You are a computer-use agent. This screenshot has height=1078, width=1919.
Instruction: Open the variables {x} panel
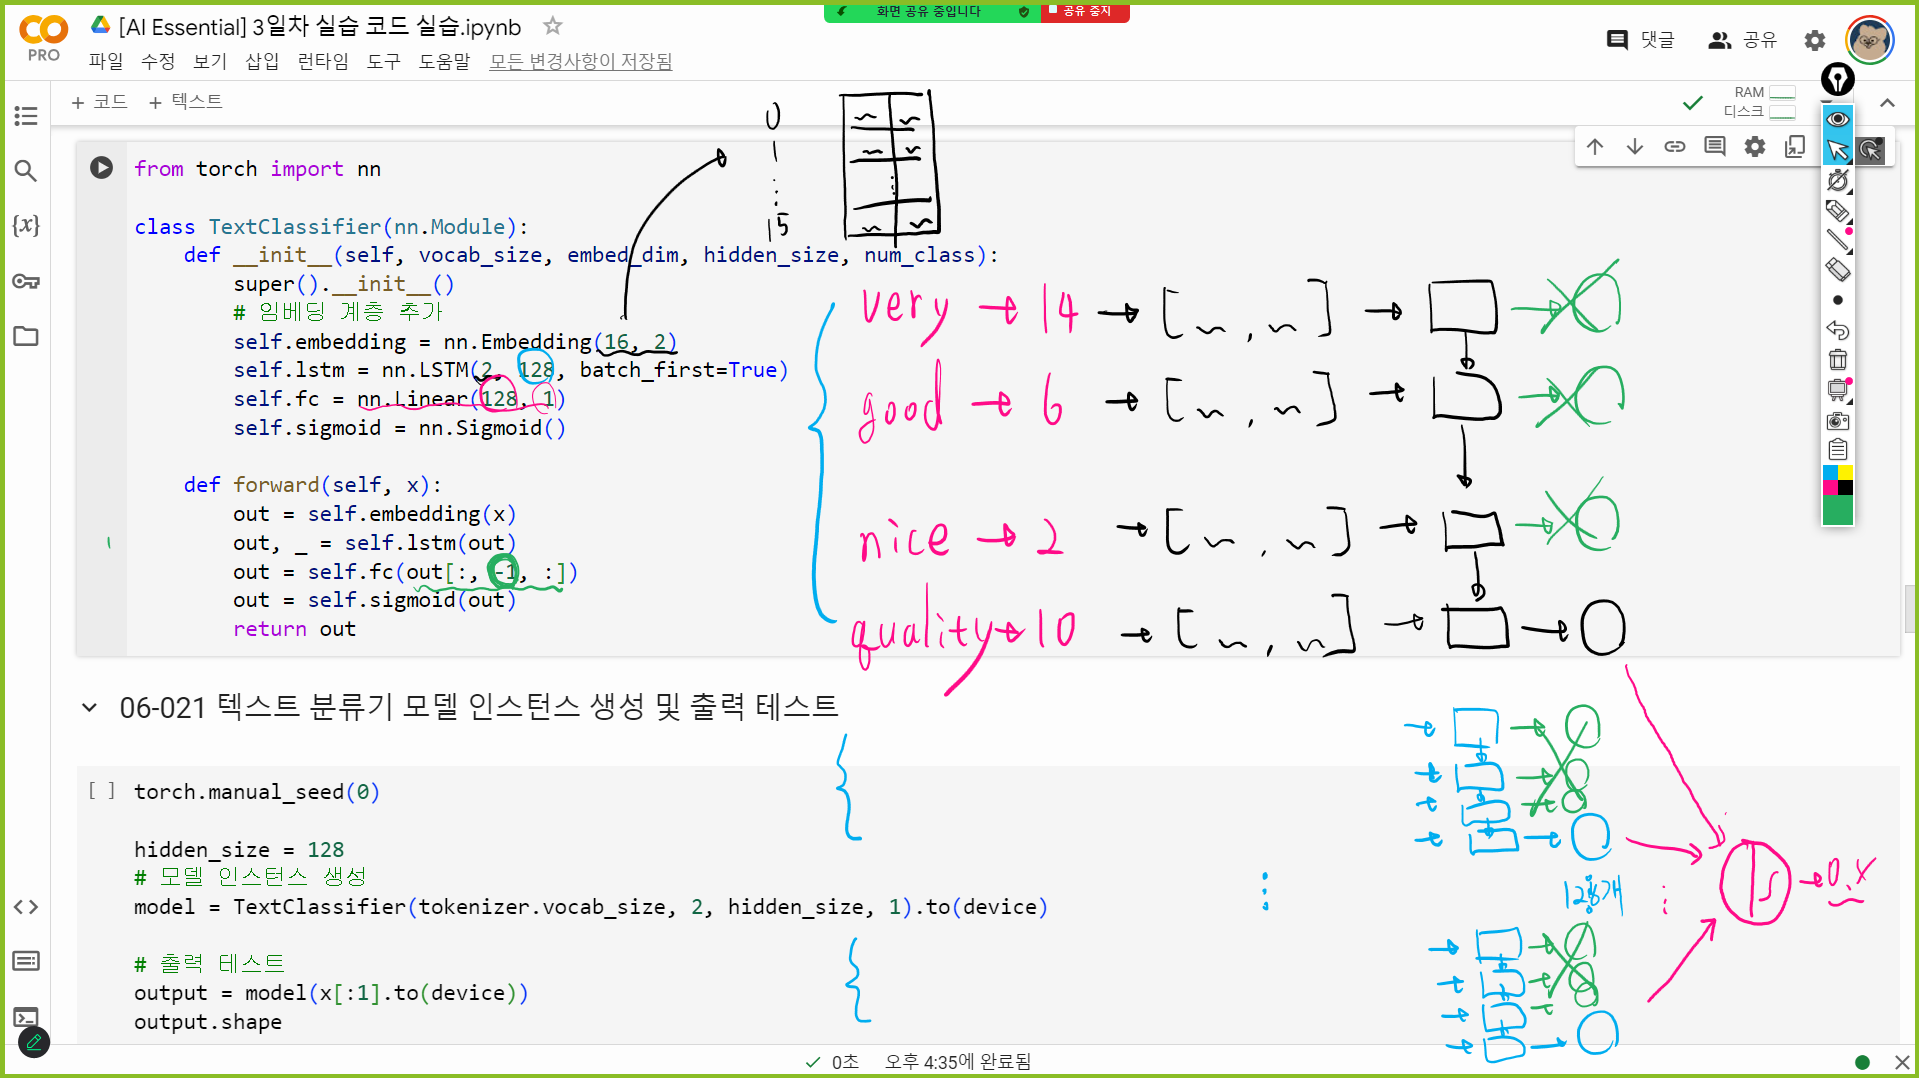point(26,225)
